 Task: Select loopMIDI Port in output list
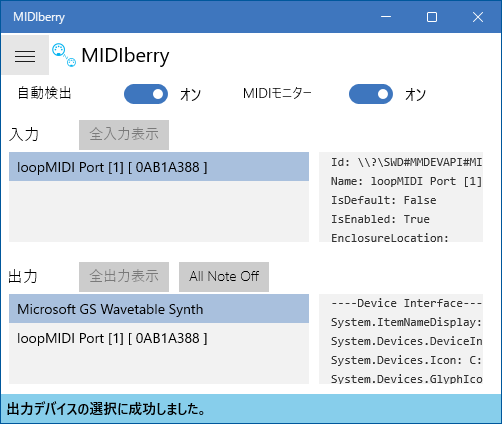(159, 338)
